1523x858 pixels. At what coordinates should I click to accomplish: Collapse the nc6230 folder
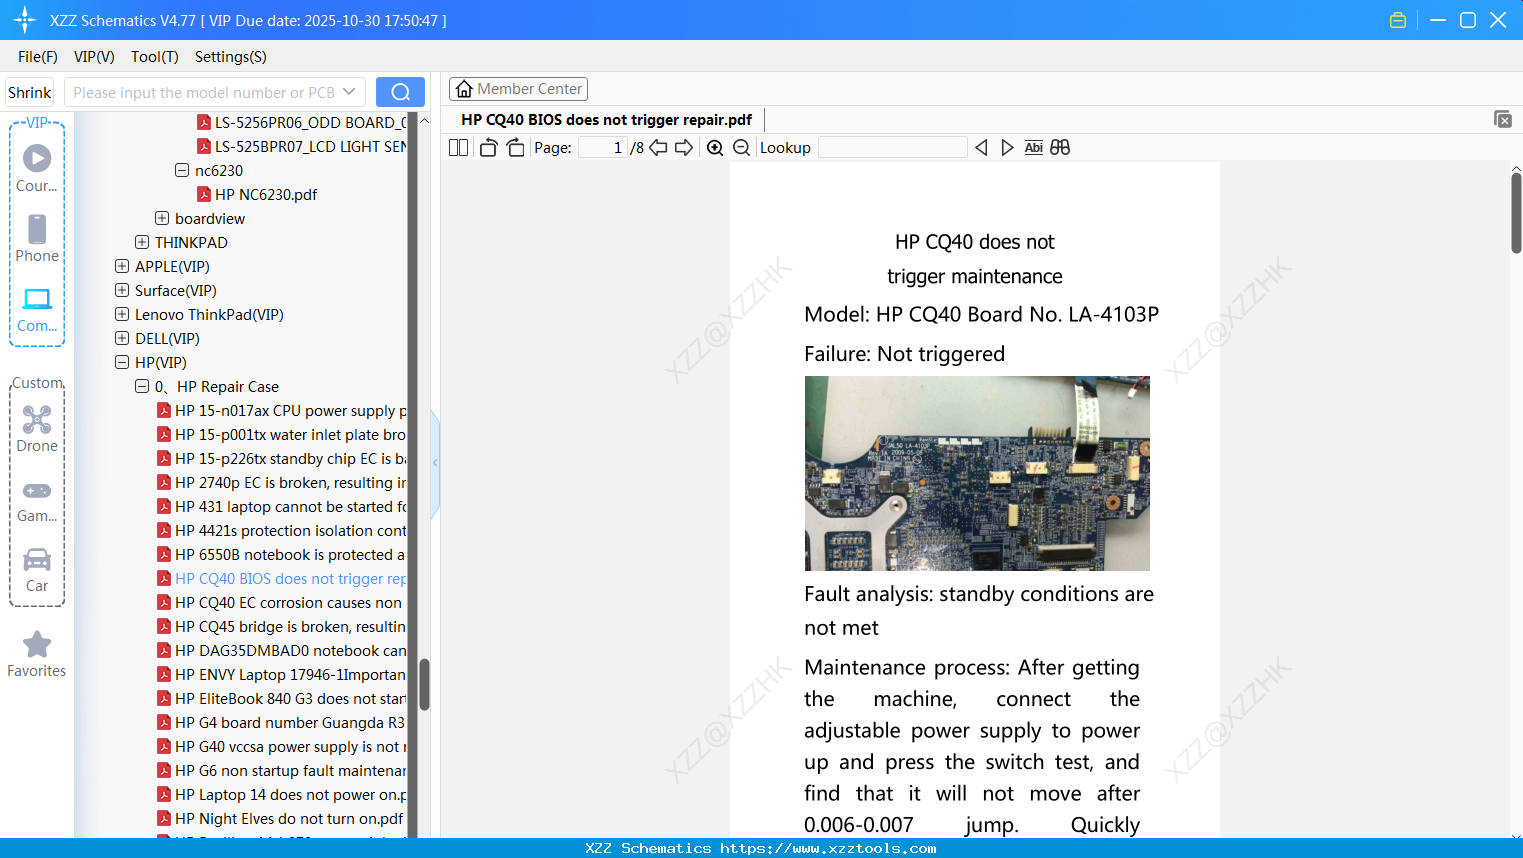click(182, 171)
